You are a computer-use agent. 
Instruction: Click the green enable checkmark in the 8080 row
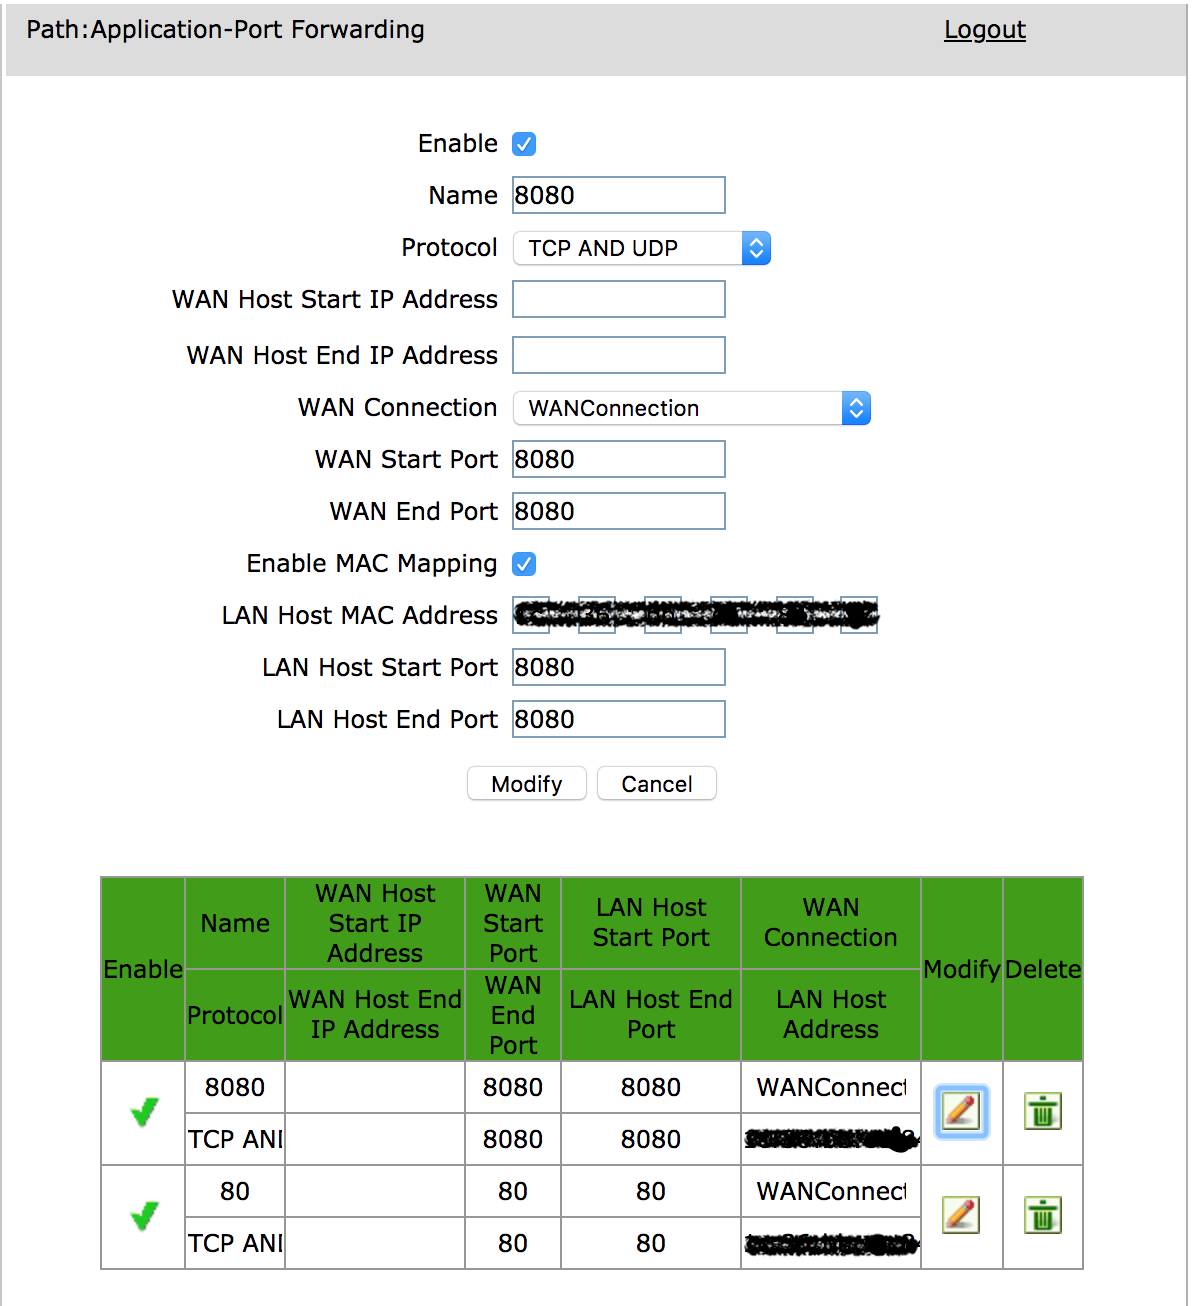pyautogui.click(x=142, y=1111)
